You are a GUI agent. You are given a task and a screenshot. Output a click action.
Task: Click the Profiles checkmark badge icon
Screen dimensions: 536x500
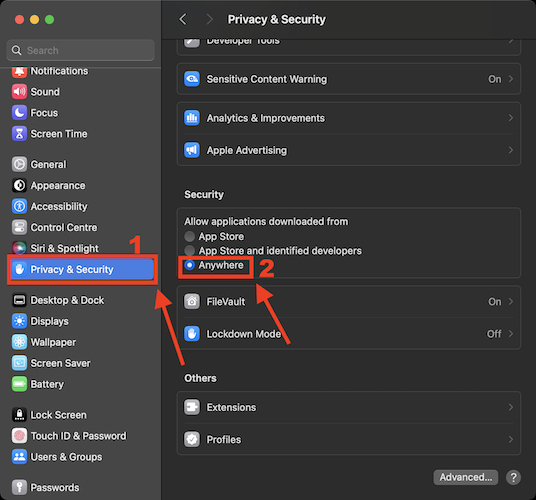click(192, 439)
